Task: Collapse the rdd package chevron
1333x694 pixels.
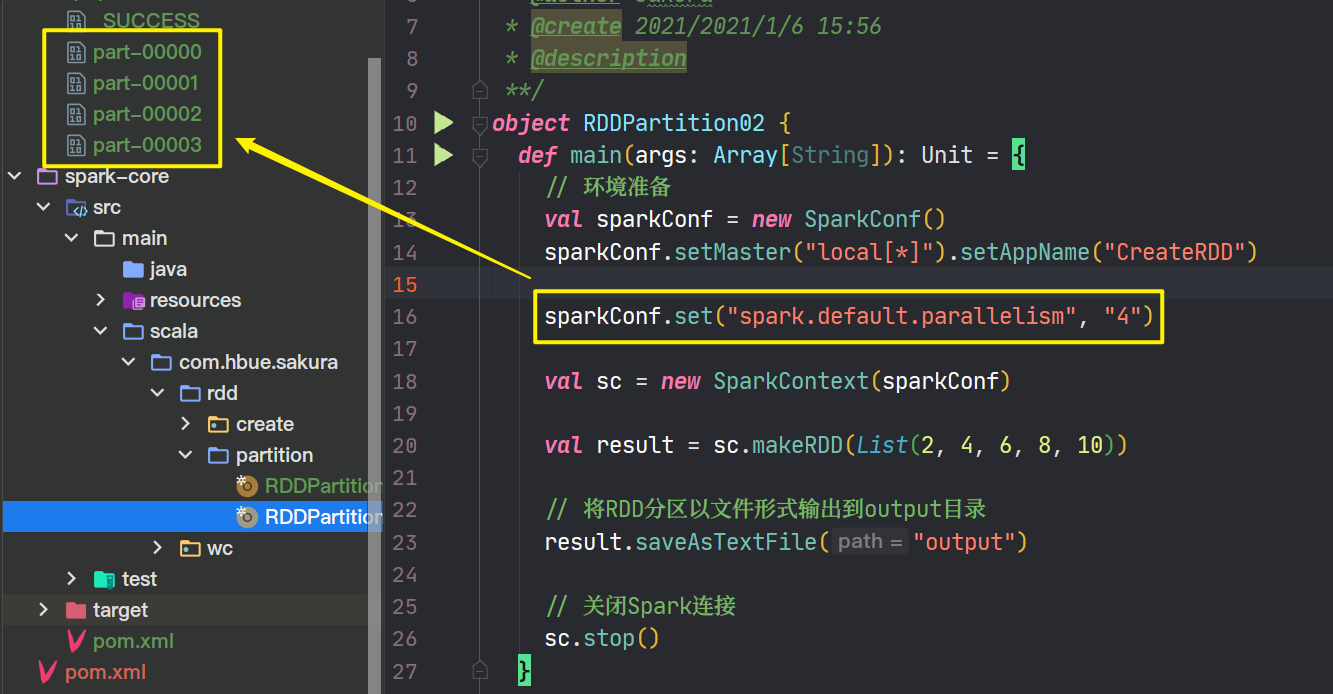Action: (157, 394)
